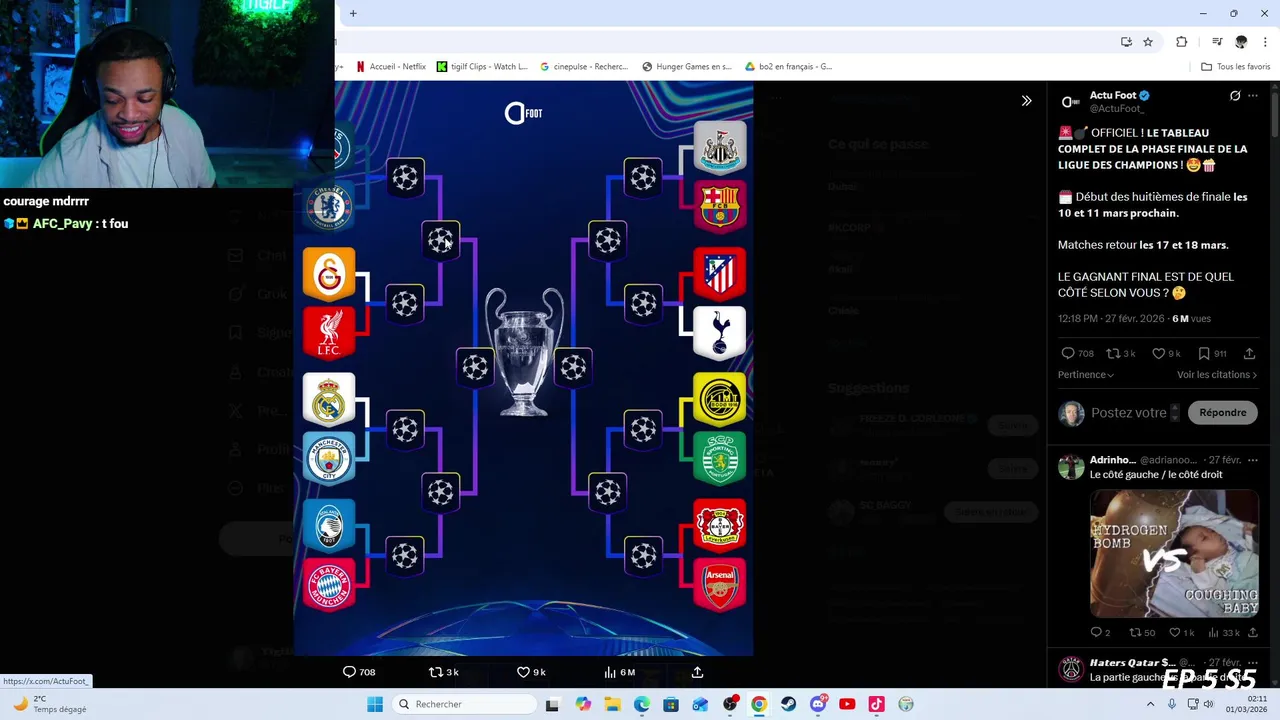Image resolution: width=1280 pixels, height=720 pixels.
Task: Open the Accueil - Netflix bookmark
Action: pos(391,67)
